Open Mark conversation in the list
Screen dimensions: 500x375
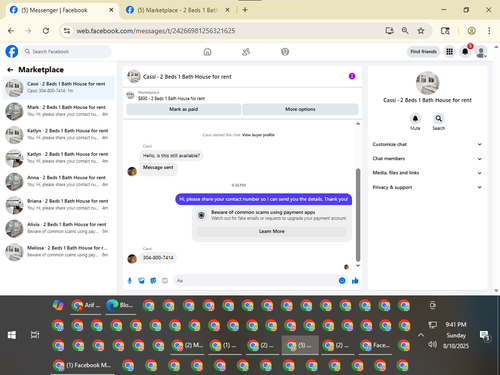(59, 111)
